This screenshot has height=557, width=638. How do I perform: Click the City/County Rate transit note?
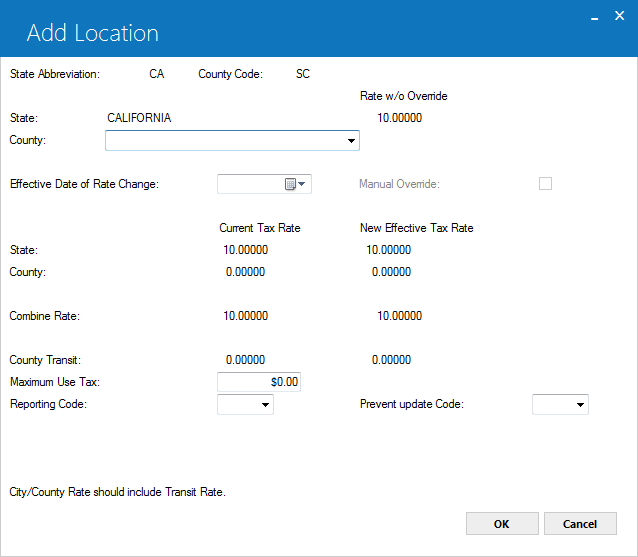pyautogui.click(x=118, y=492)
